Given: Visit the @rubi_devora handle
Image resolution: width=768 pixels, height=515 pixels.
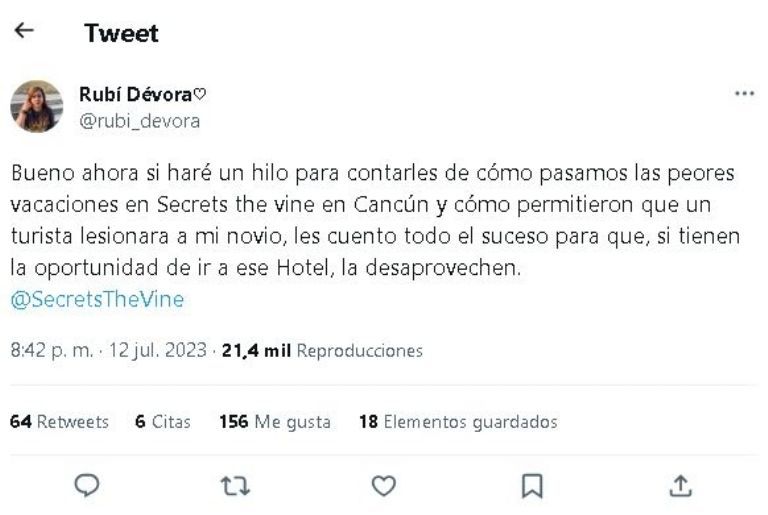Looking at the screenshot, I should 140,121.
